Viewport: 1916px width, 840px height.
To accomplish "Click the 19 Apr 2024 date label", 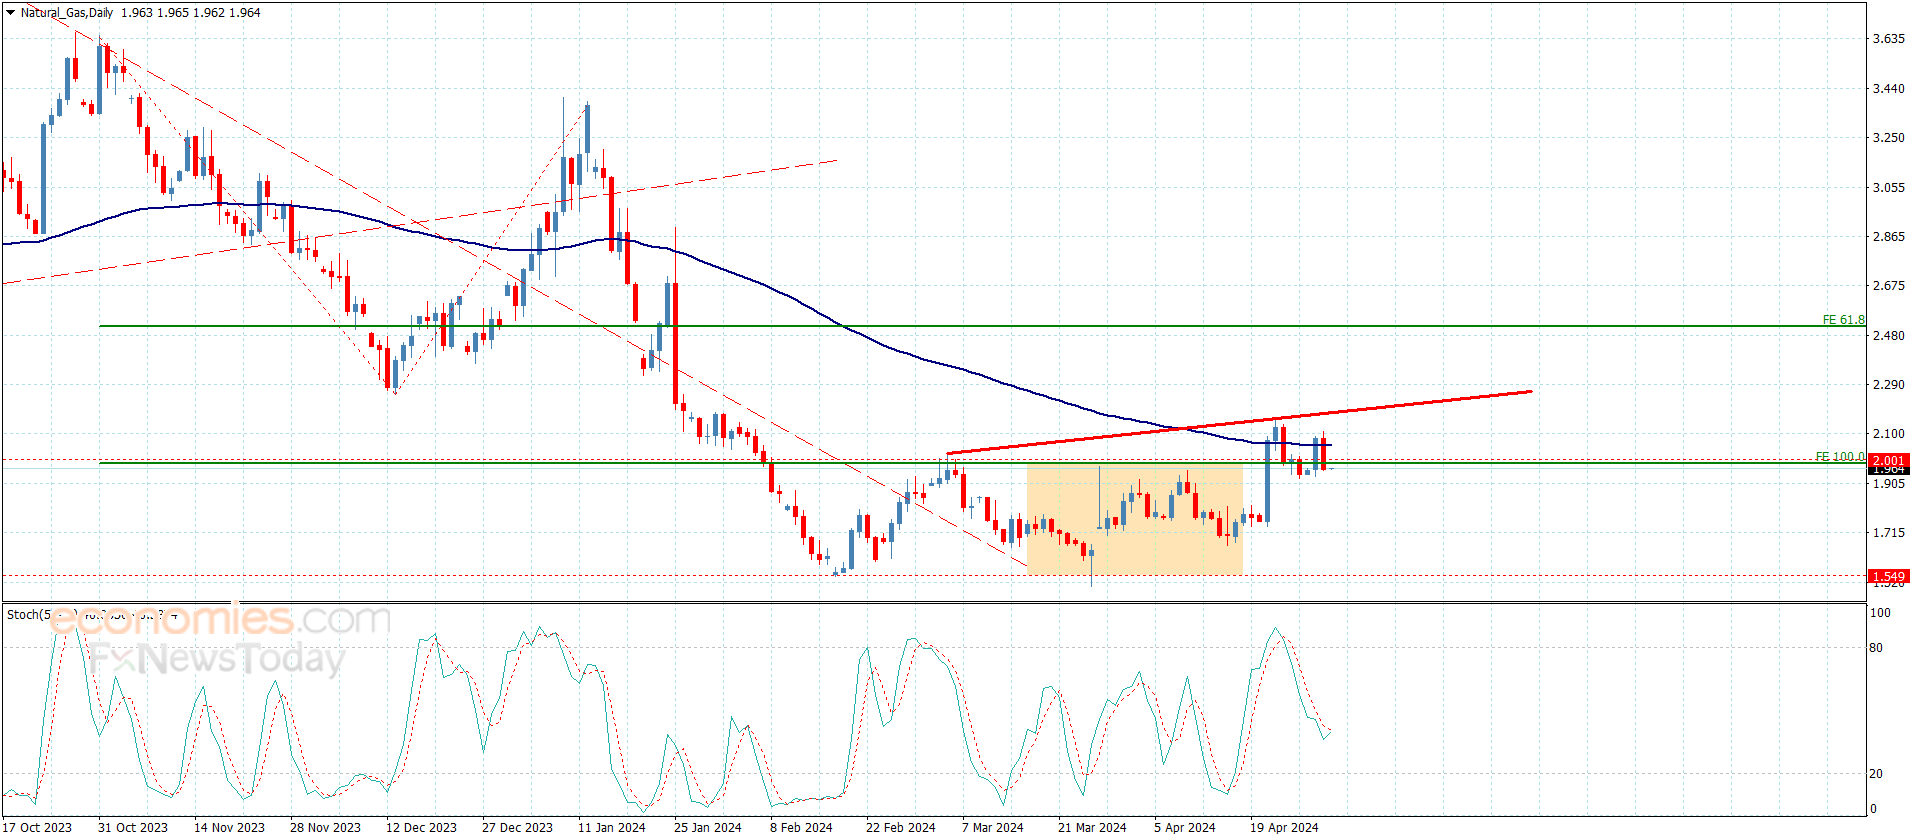I will tap(1284, 827).
